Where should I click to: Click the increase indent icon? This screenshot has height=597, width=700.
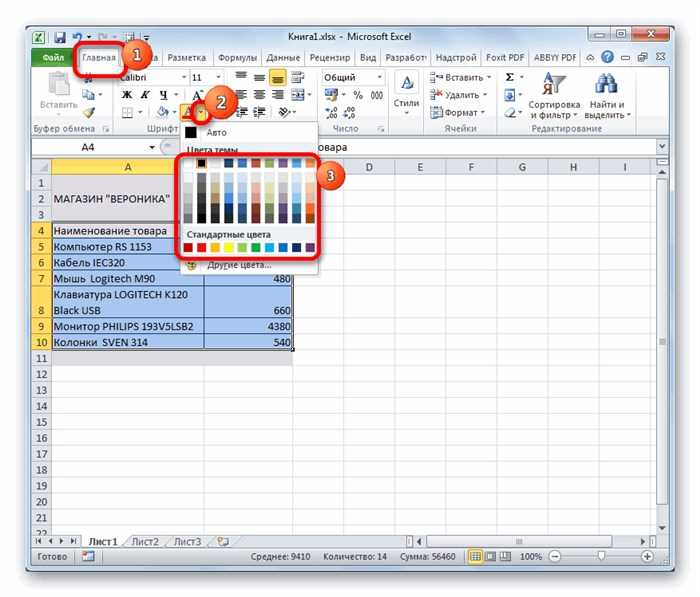(259, 112)
